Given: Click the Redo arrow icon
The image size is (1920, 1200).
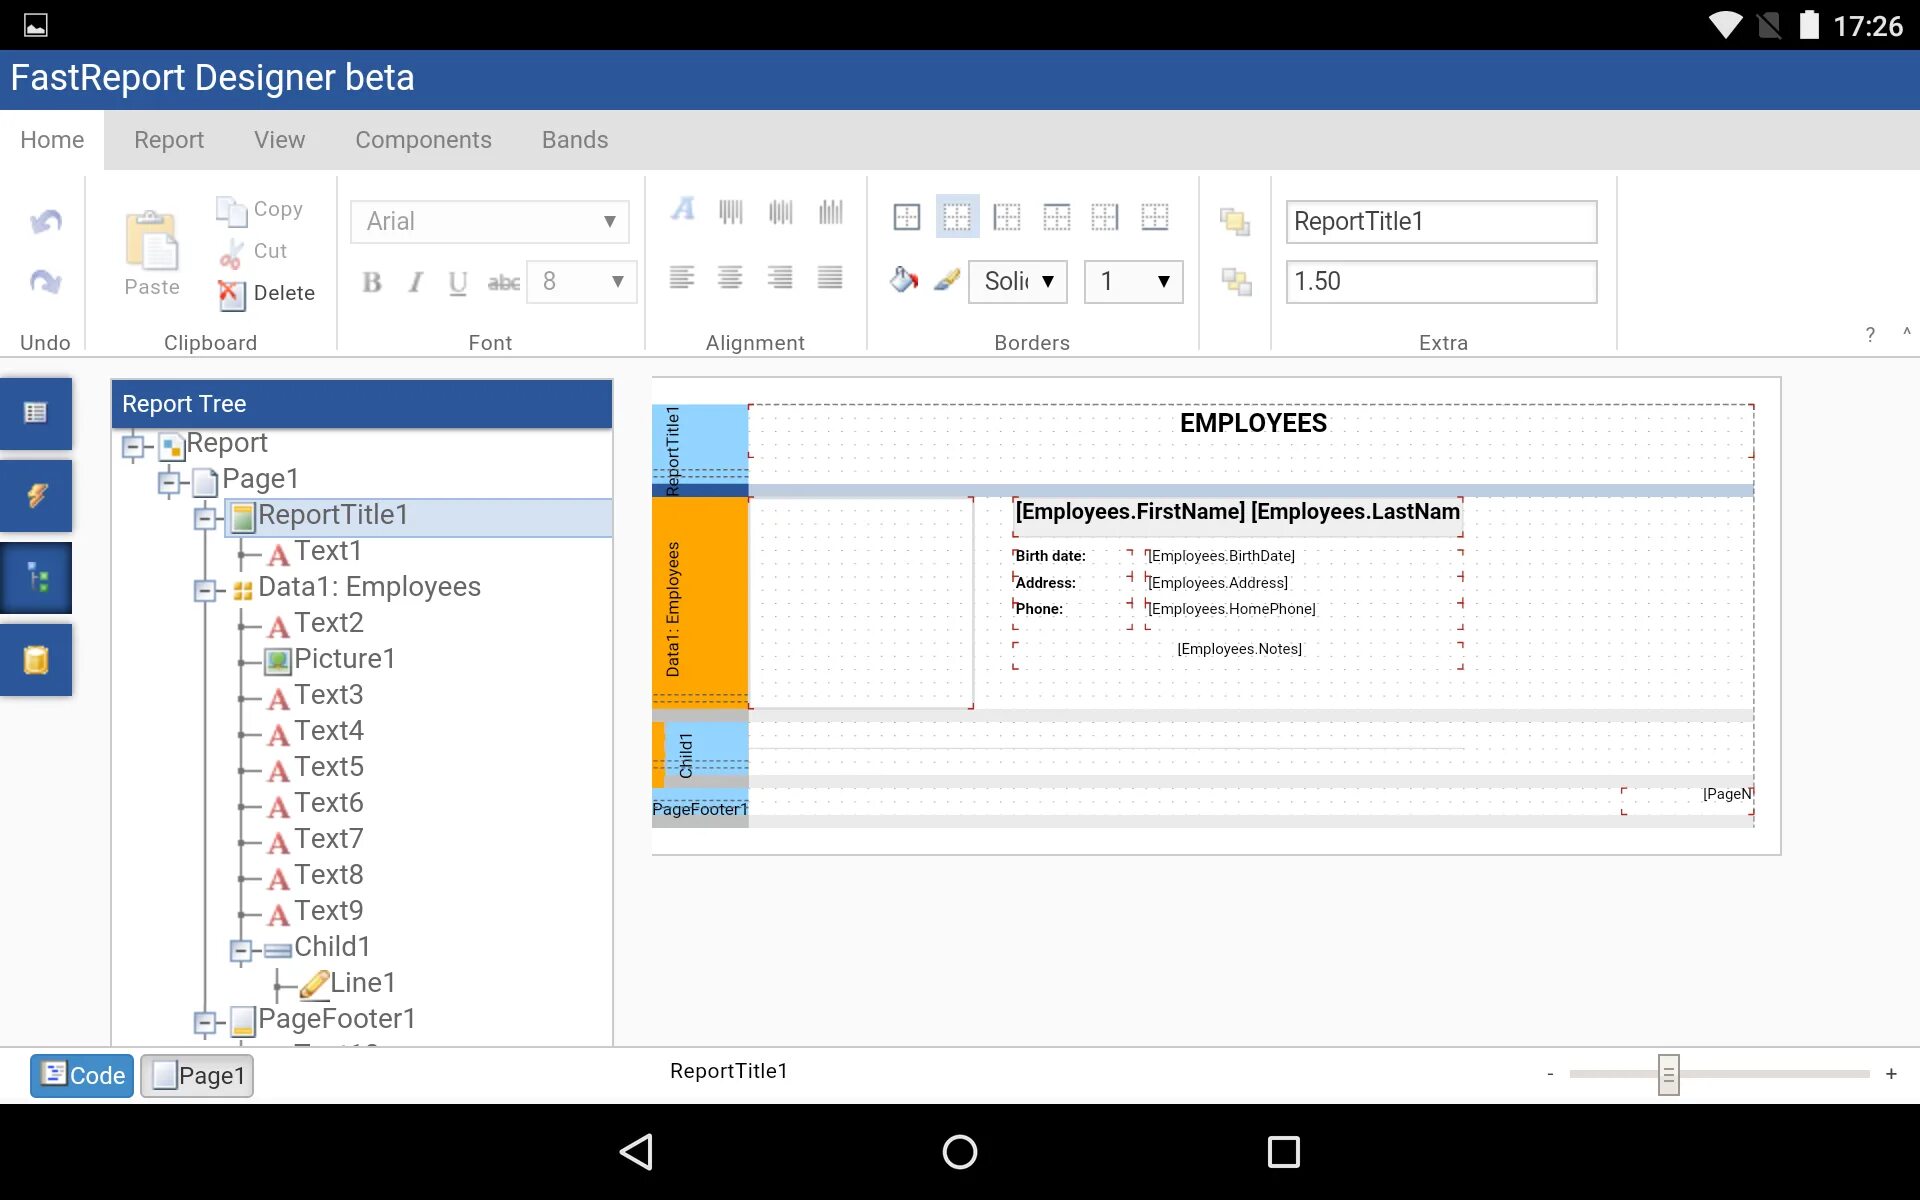Looking at the screenshot, I should coord(45,282).
